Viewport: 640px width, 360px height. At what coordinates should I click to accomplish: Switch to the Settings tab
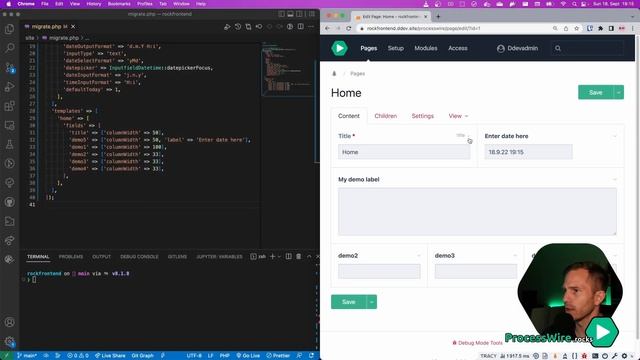(422, 116)
